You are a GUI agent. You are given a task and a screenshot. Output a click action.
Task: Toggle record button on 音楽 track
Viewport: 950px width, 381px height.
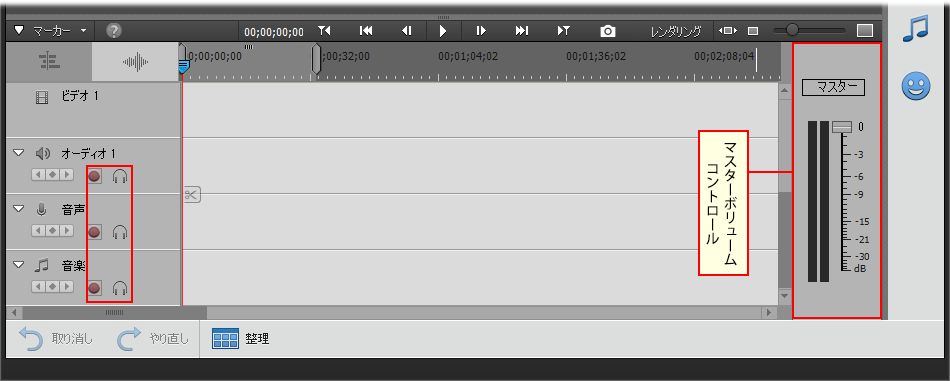pos(95,288)
